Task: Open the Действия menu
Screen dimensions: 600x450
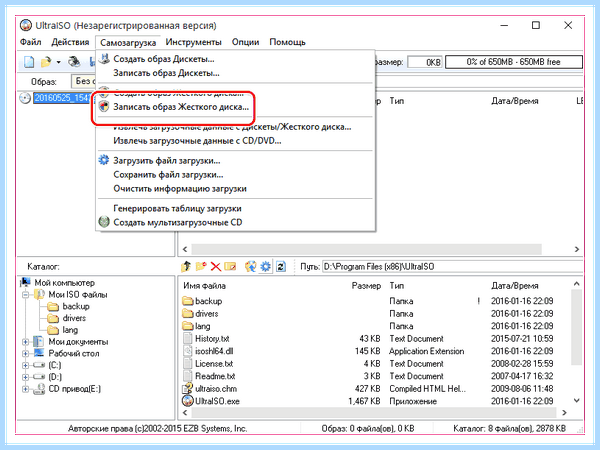Action: (70, 42)
